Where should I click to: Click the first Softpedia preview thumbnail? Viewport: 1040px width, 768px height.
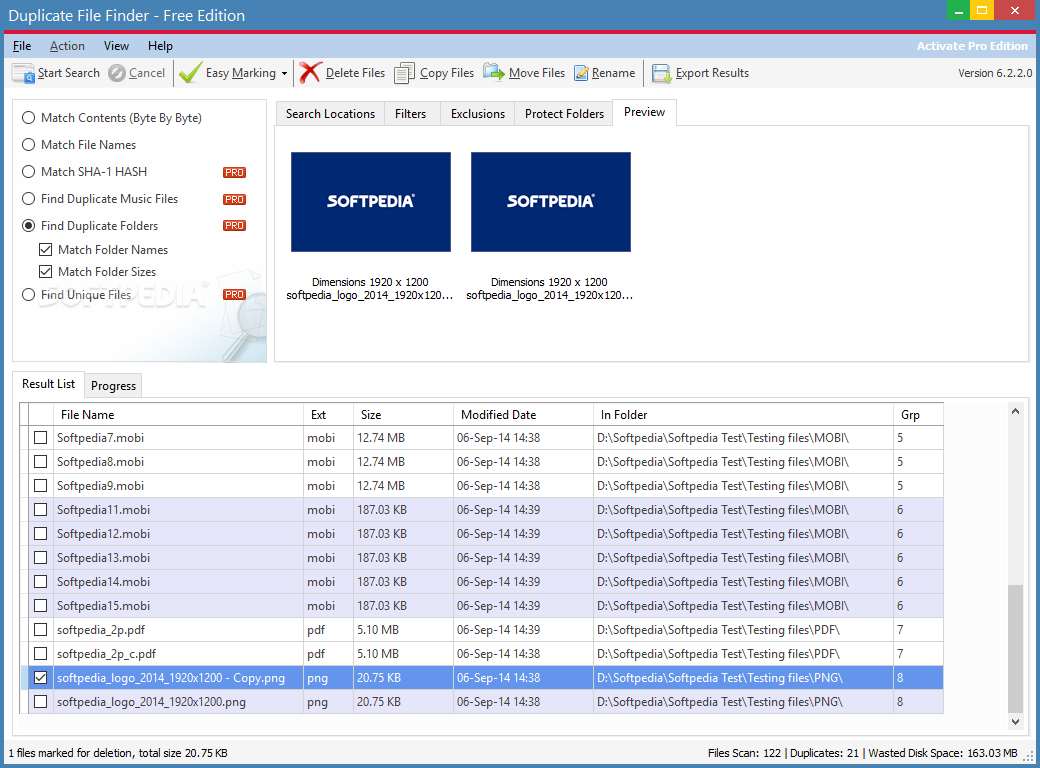371,202
